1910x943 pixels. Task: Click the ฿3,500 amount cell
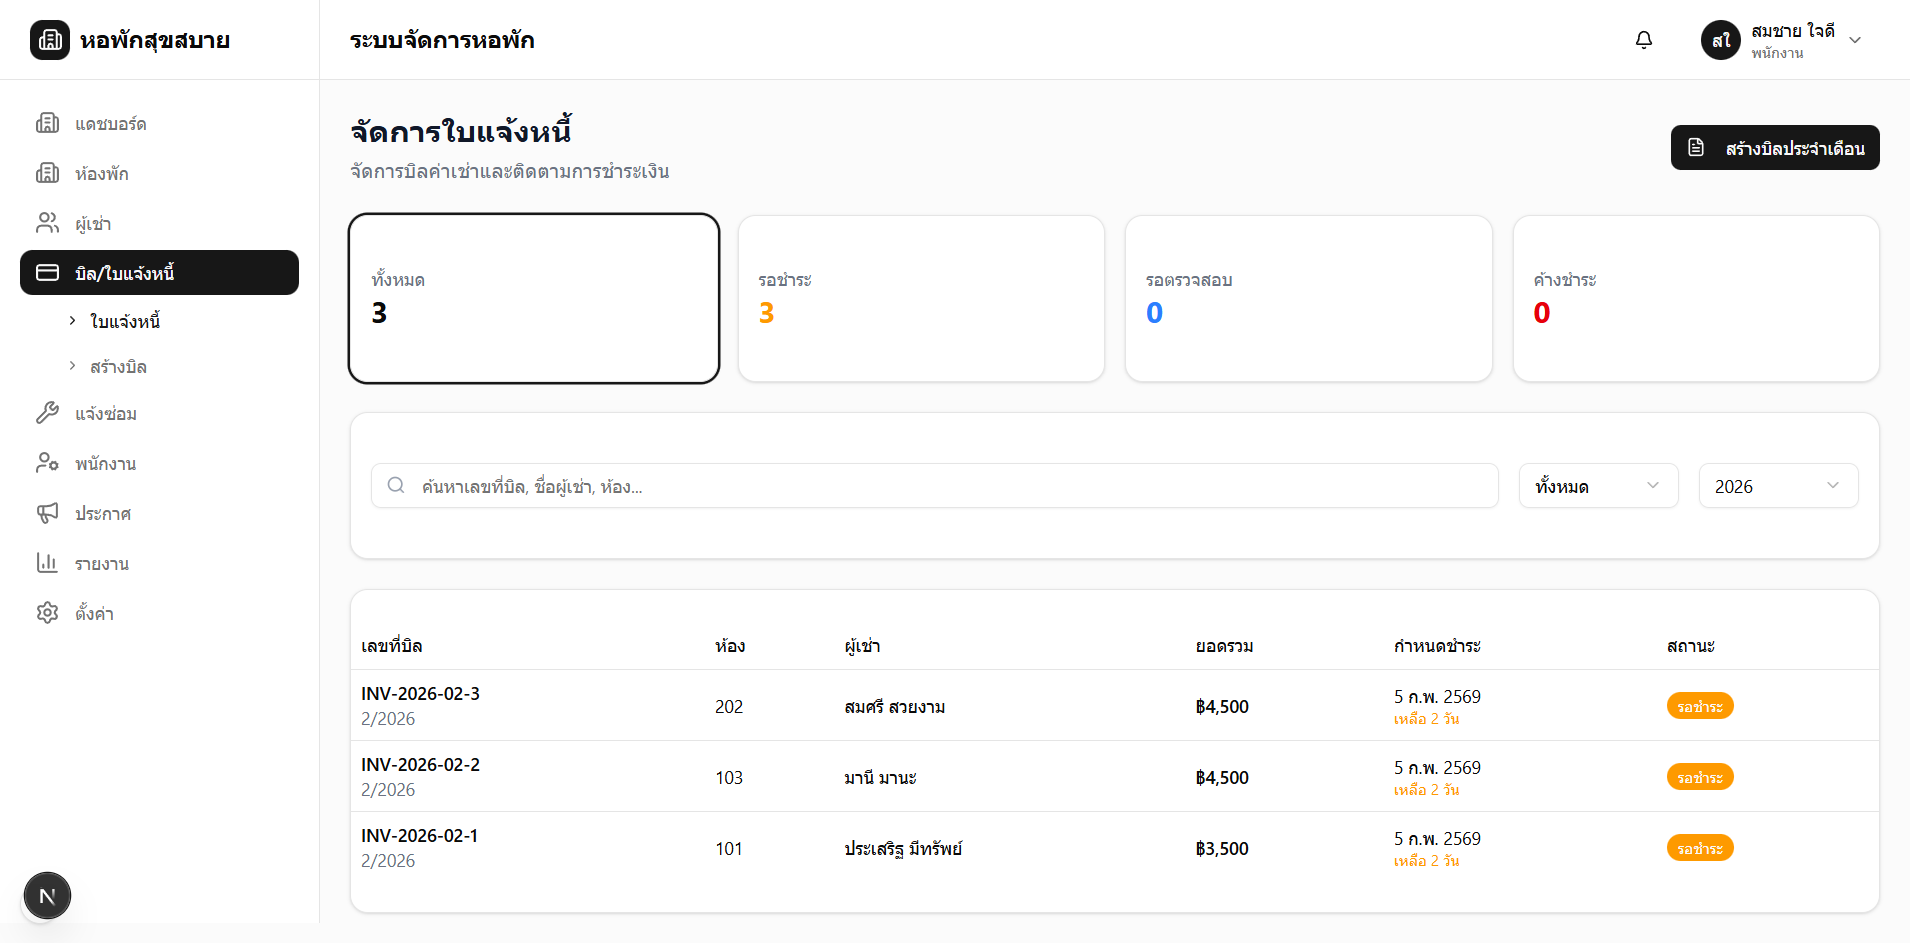pos(1222,849)
